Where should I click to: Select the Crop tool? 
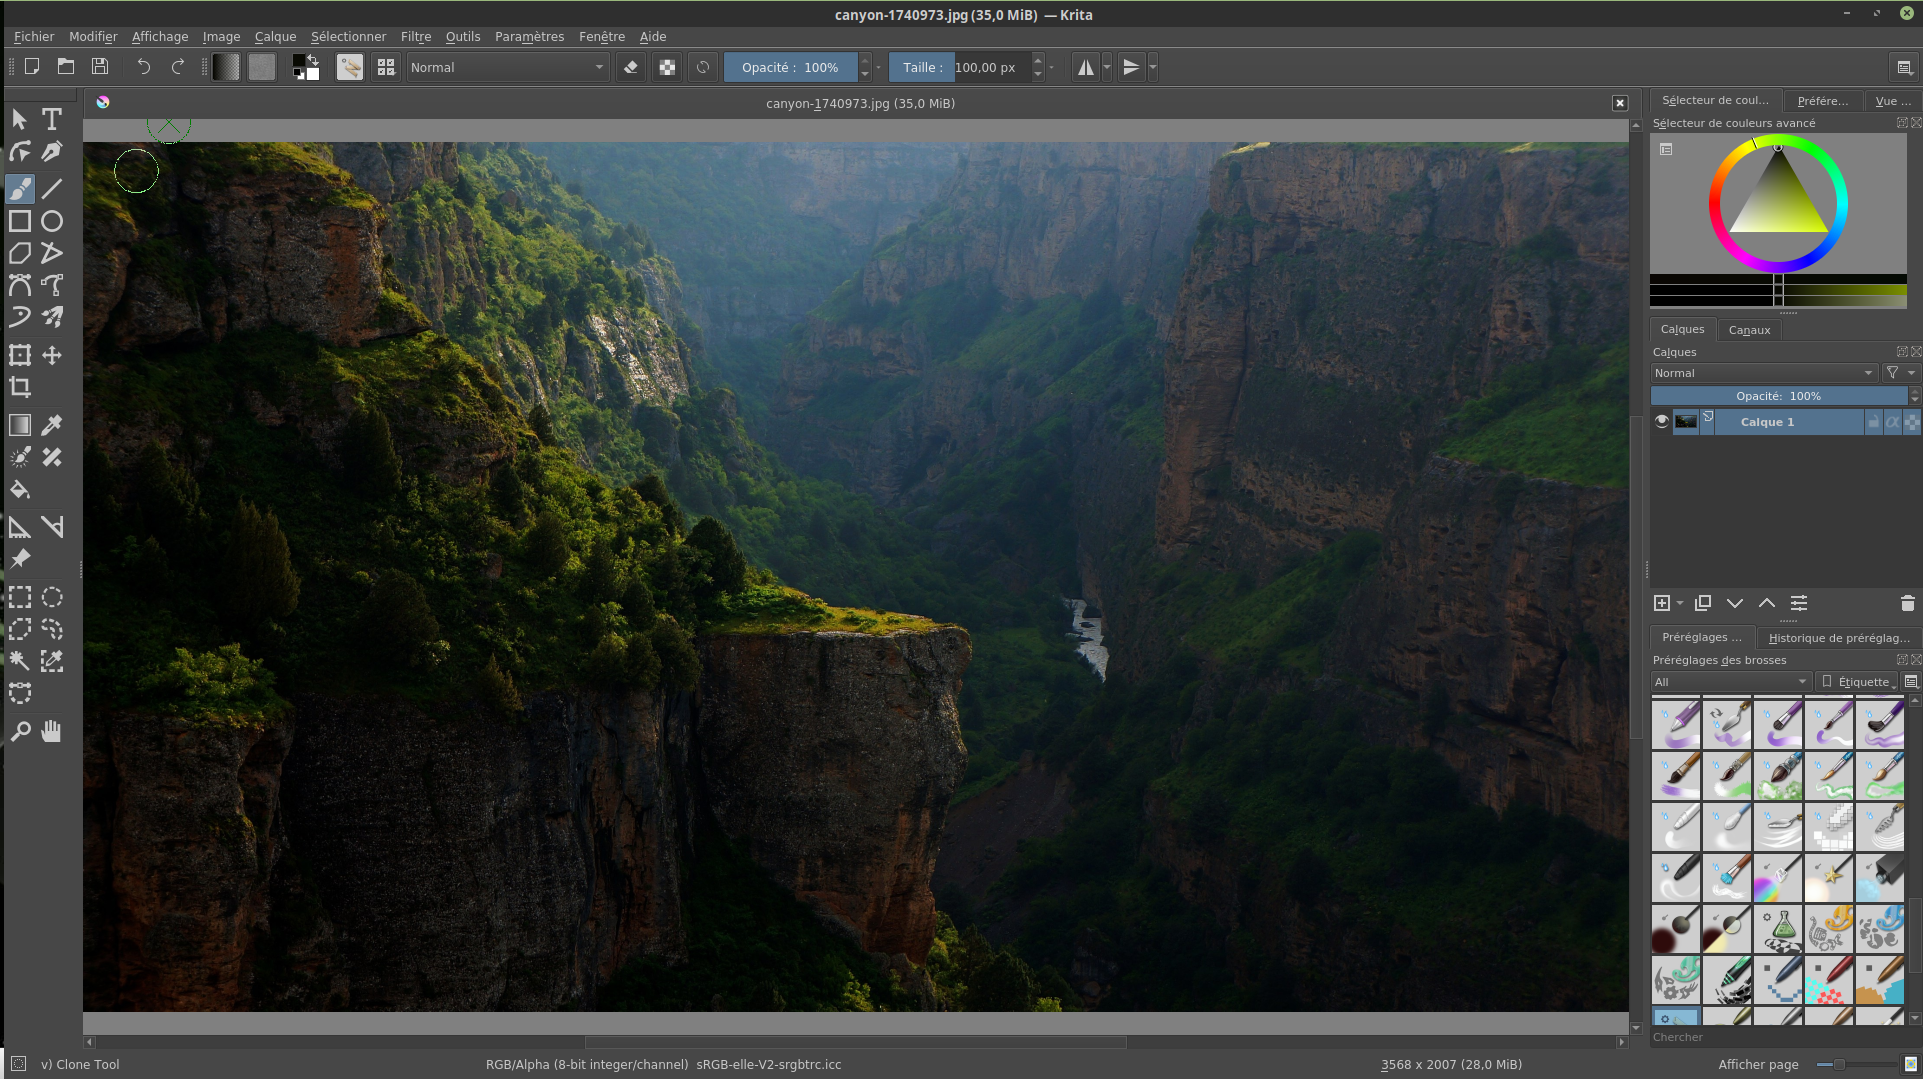pos(20,387)
